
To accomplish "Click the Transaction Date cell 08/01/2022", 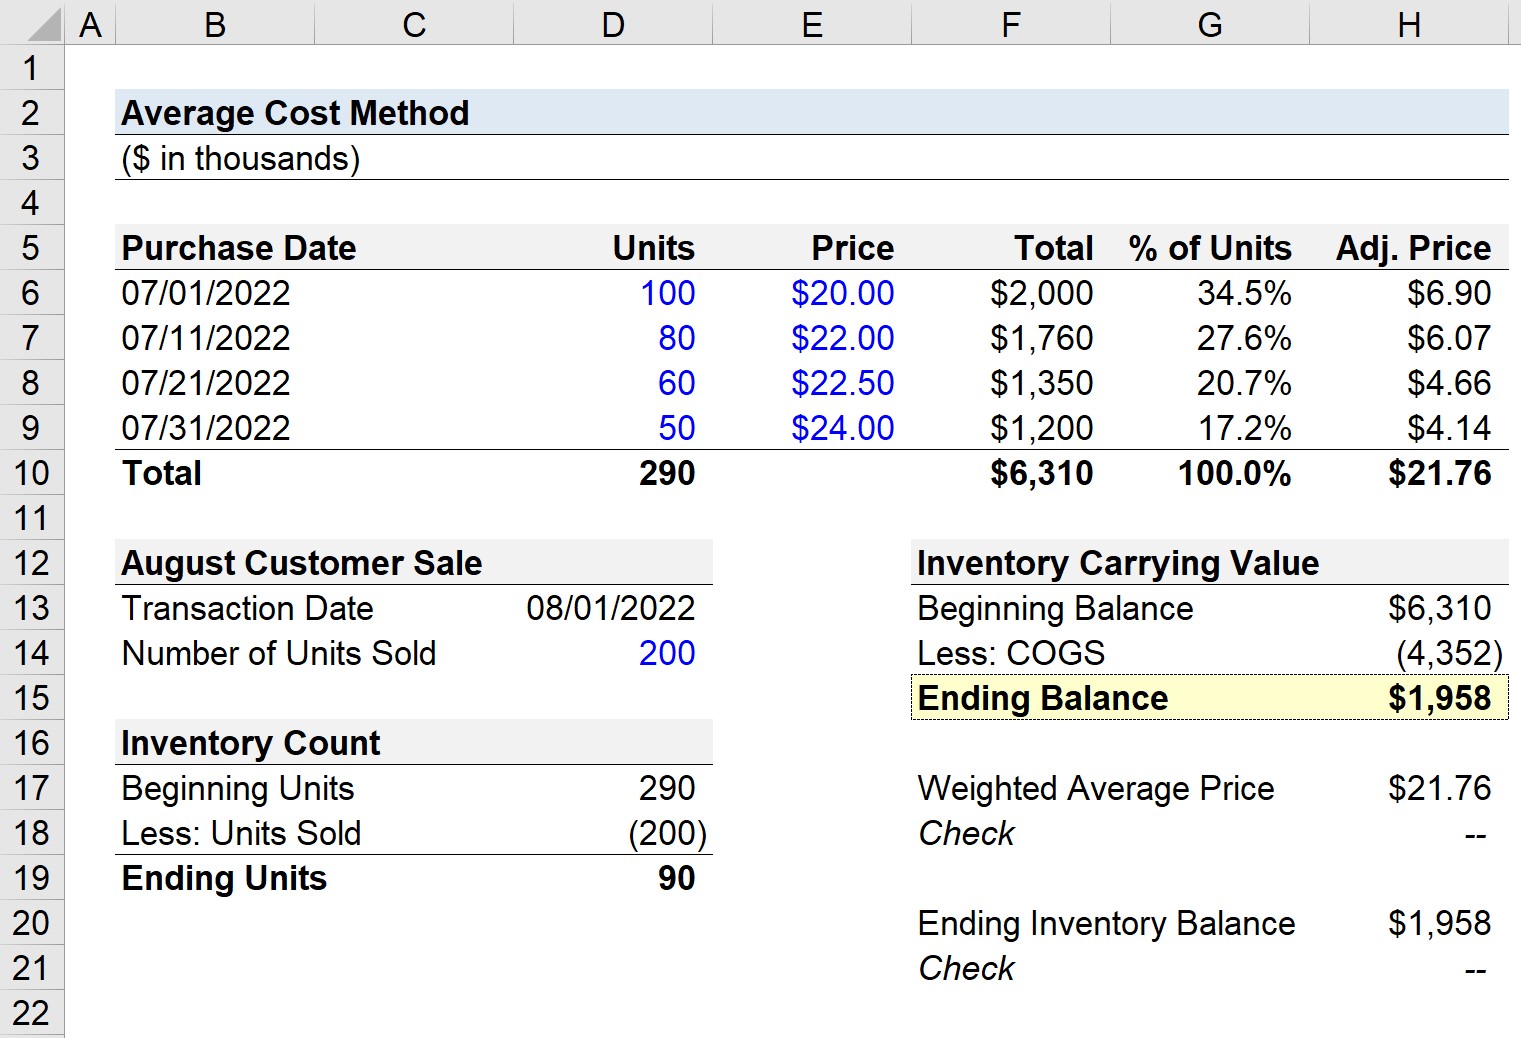I will (610, 608).
